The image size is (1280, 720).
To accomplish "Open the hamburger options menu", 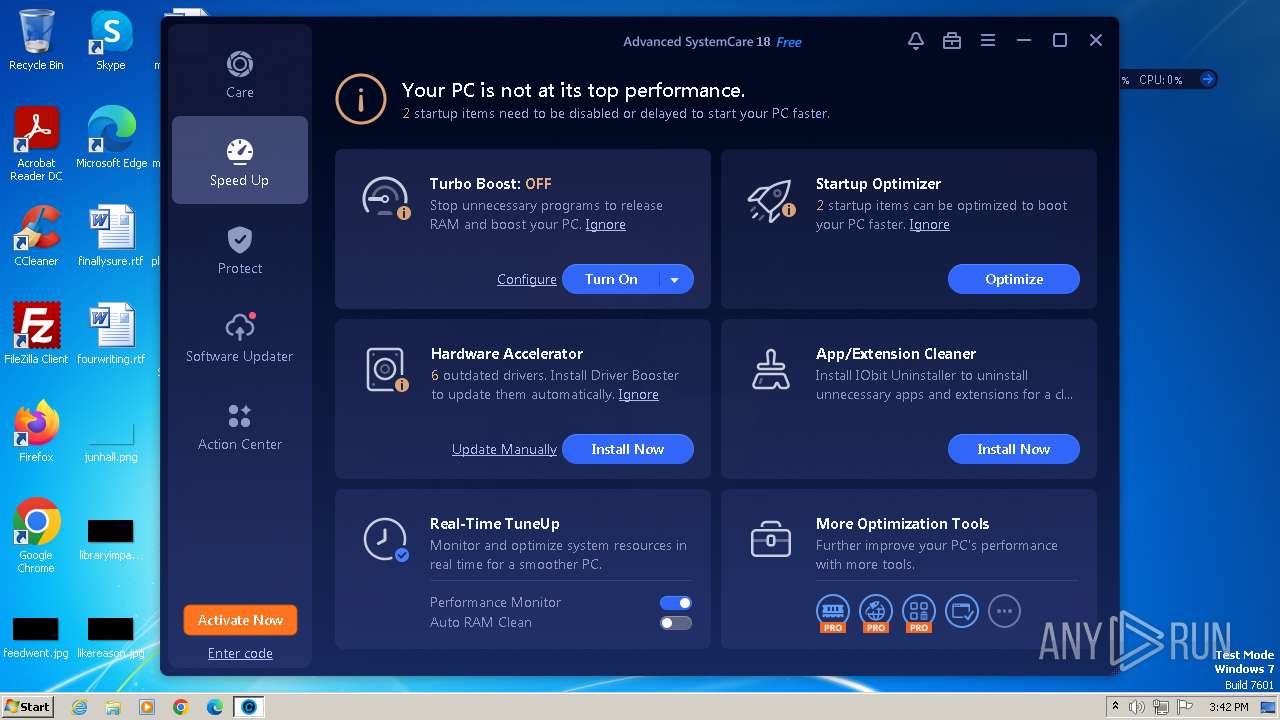I will [x=987, y=40].
